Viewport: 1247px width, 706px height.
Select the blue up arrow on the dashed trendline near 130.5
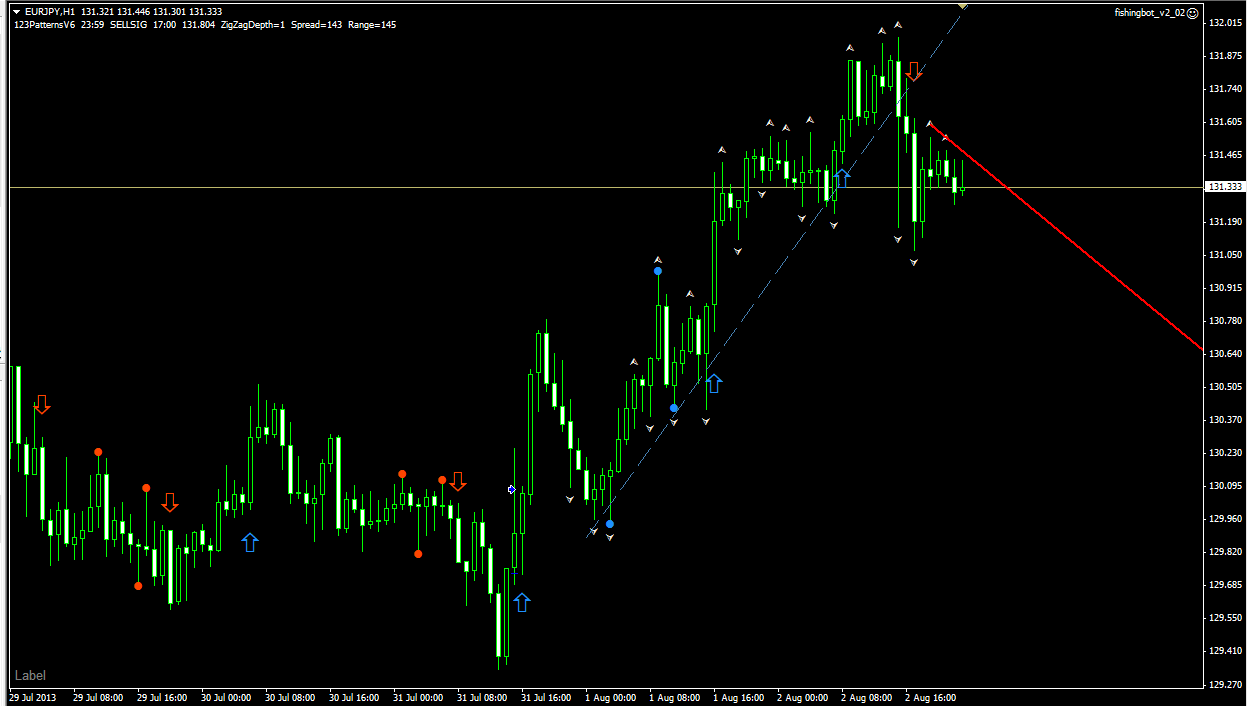tap(714, 382)
